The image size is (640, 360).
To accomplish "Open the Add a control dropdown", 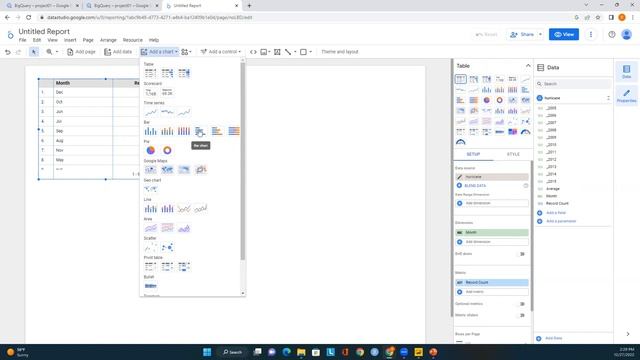I will pos(221,52).
